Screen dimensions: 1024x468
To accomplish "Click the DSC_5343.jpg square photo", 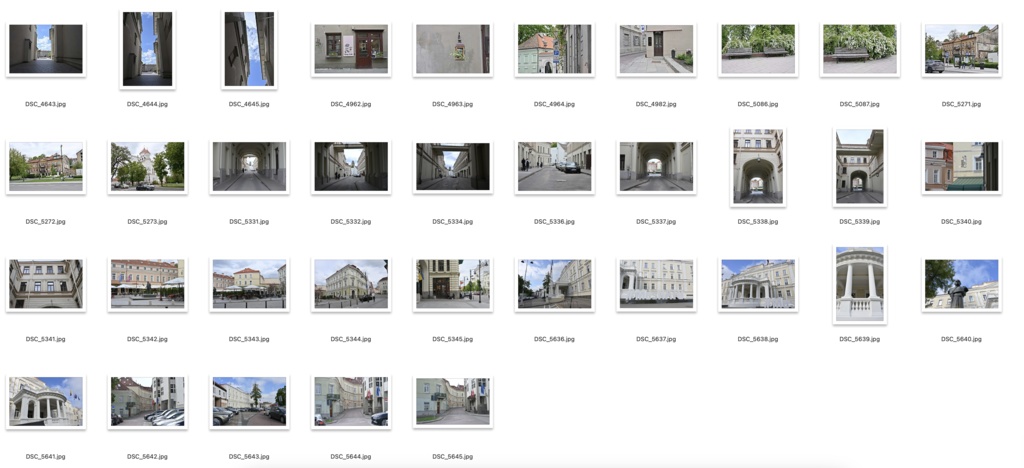I will [x=249, y=284].
